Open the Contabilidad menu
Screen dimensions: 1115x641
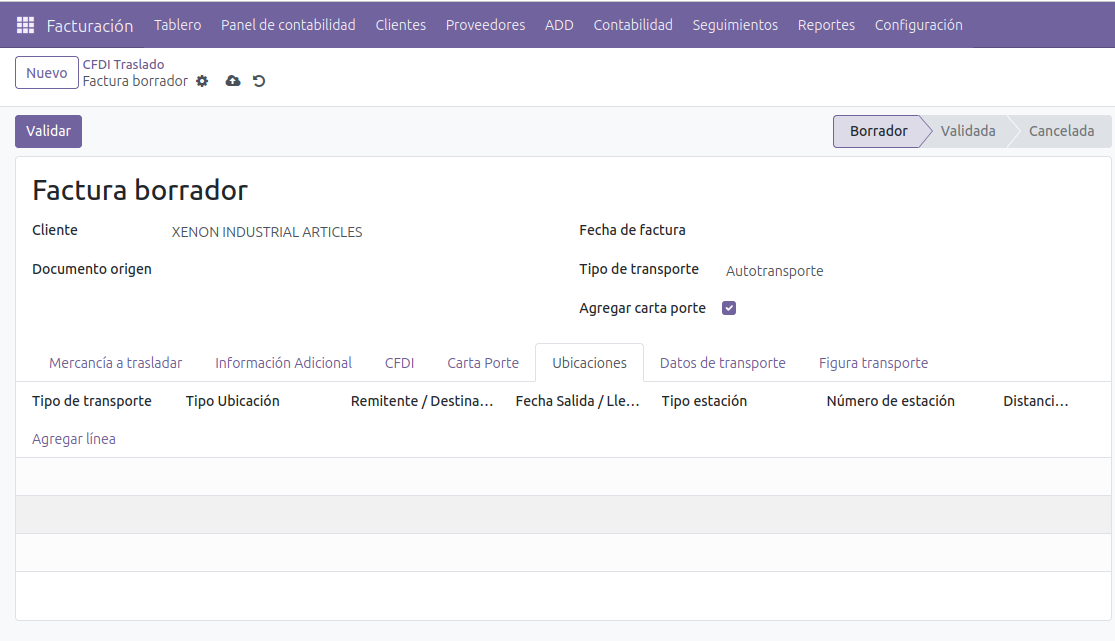pos(632,25)
